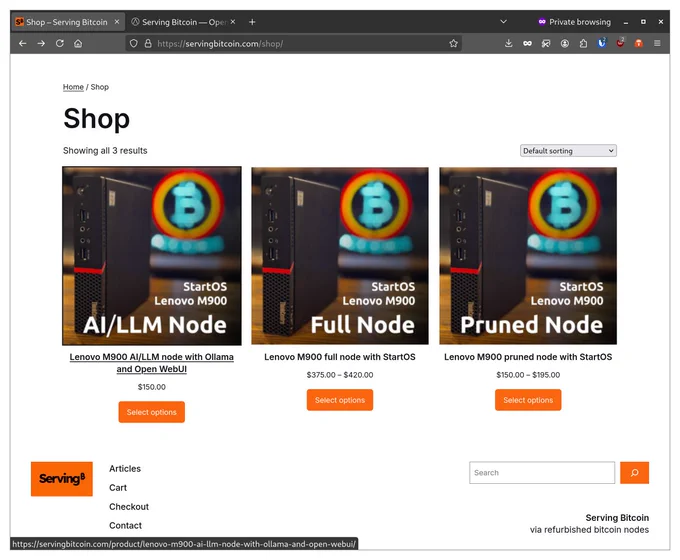
Task: Click the footer Search input field
Action: click(x=542, y=473)
